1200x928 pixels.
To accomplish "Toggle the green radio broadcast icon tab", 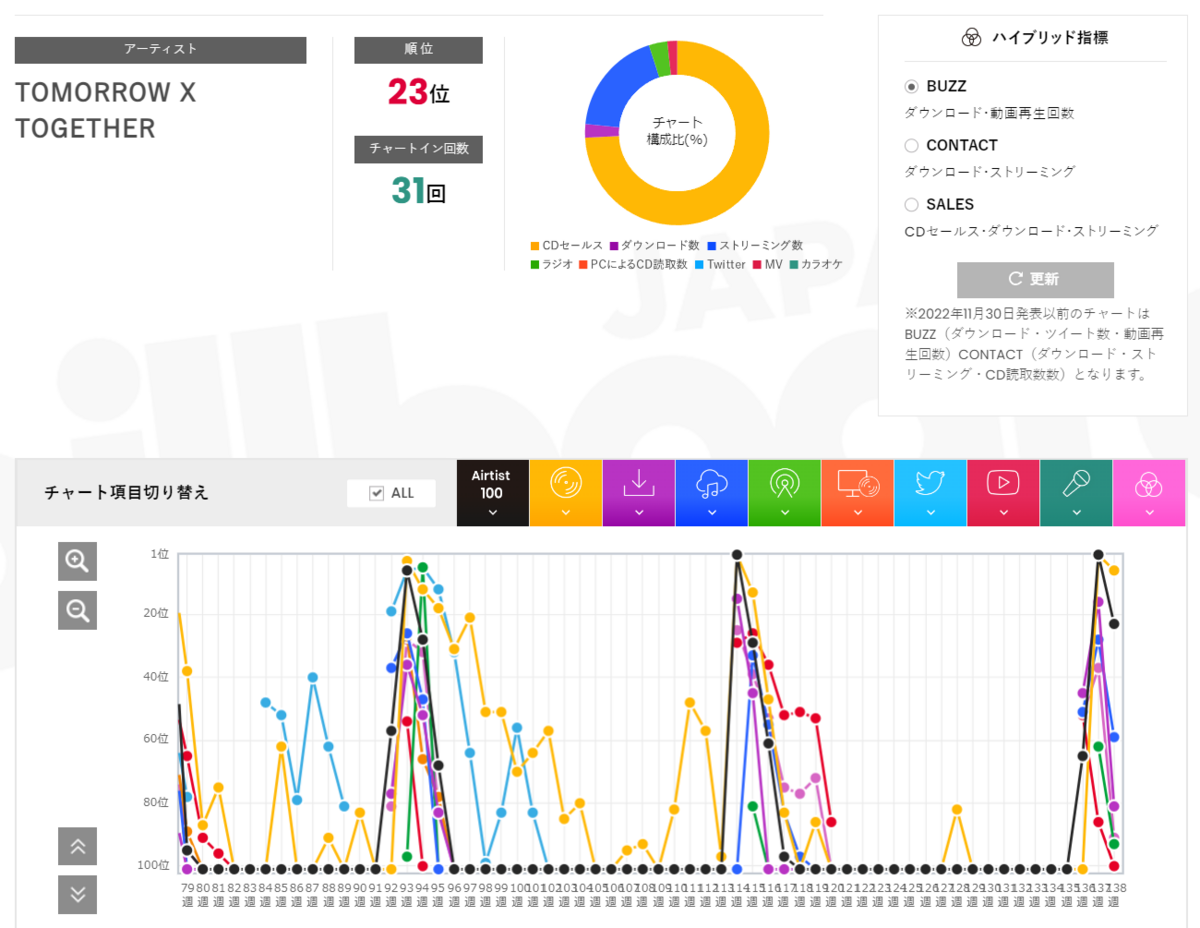I will 784,492.
